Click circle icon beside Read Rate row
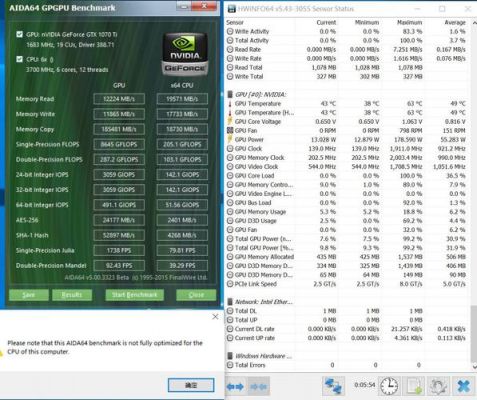The height and width of the screenshot is (400, 477). point(230,49)
